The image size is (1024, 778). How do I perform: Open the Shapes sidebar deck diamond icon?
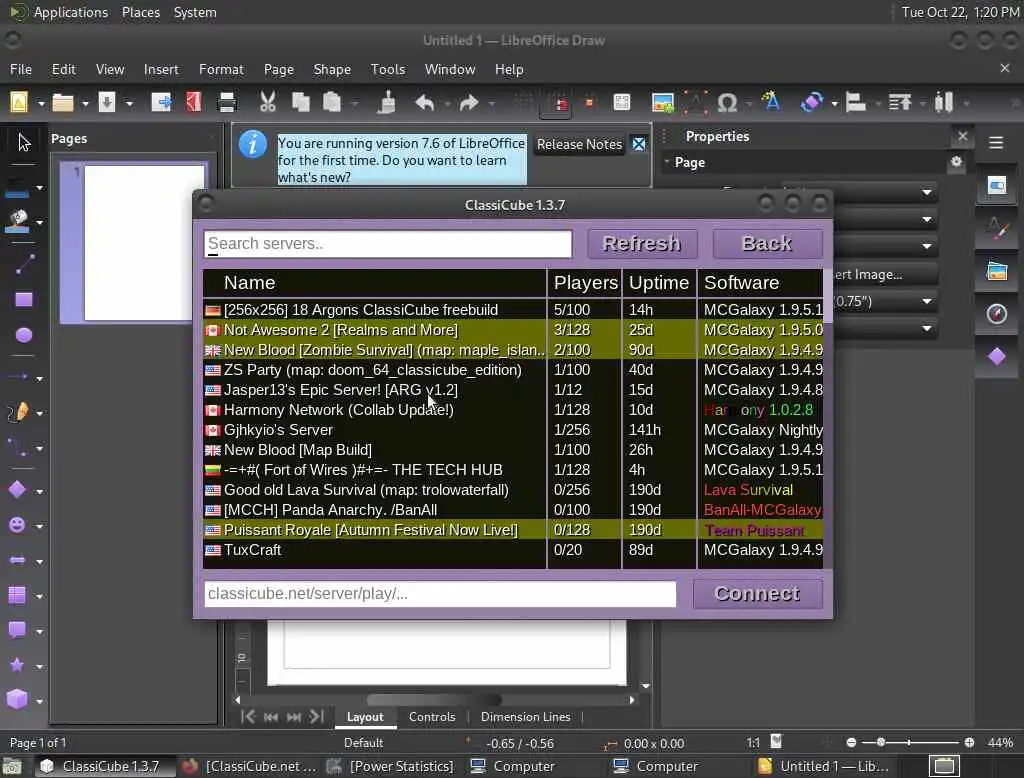tap(997, 357)
